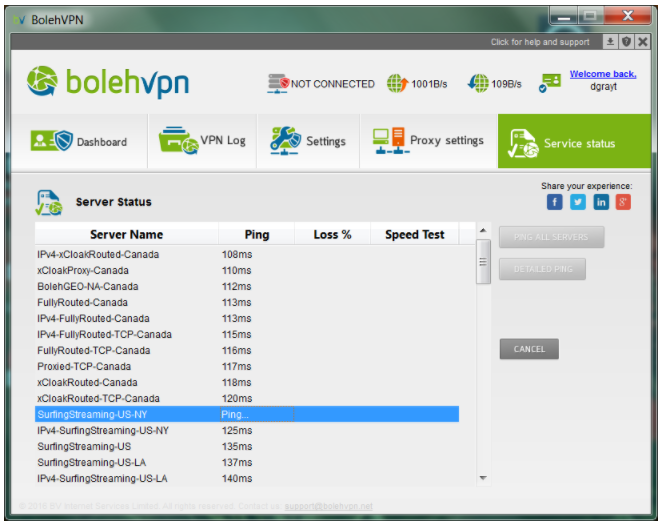
Task: Sort by the Loss % column header
Action: point(332,234)
